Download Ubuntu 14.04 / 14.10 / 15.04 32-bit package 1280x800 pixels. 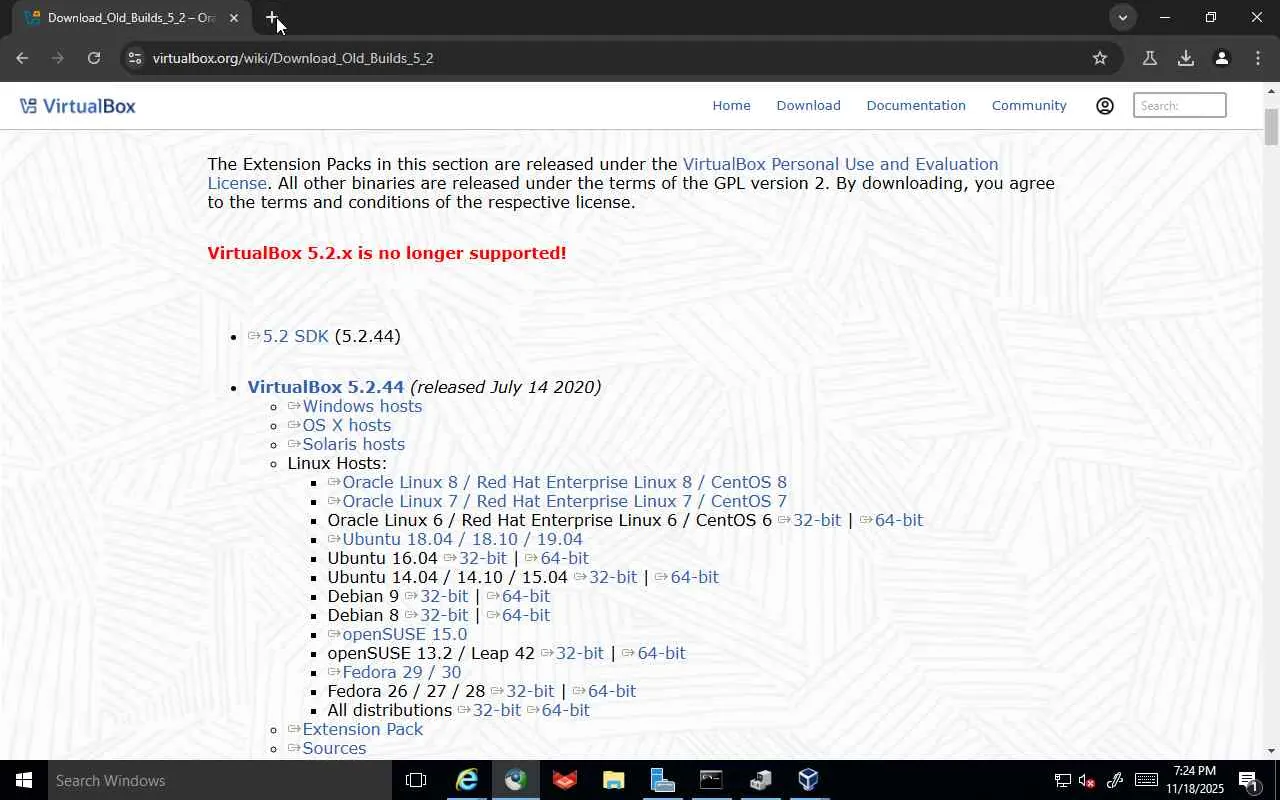click(x=605, y=577)
